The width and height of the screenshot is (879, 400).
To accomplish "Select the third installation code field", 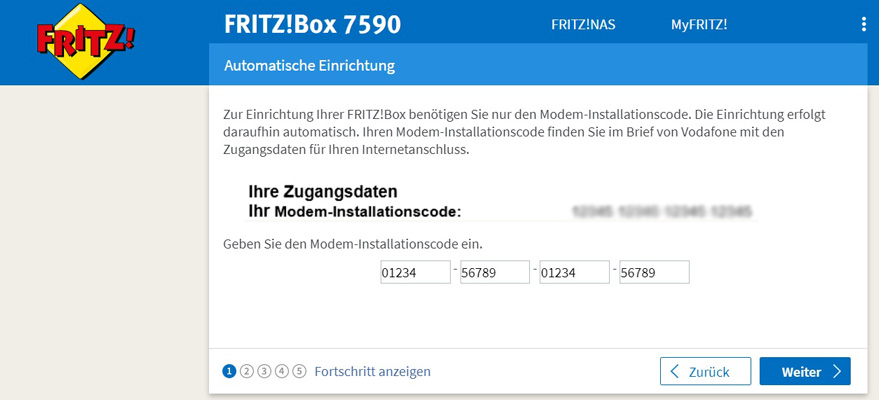I will click(575, 272).
